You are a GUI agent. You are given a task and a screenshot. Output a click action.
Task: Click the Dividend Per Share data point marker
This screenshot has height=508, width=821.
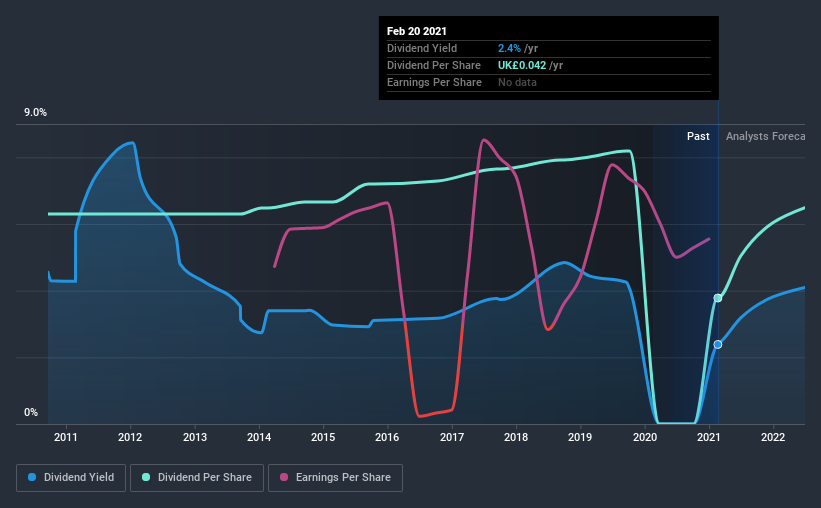pos(718,298)
